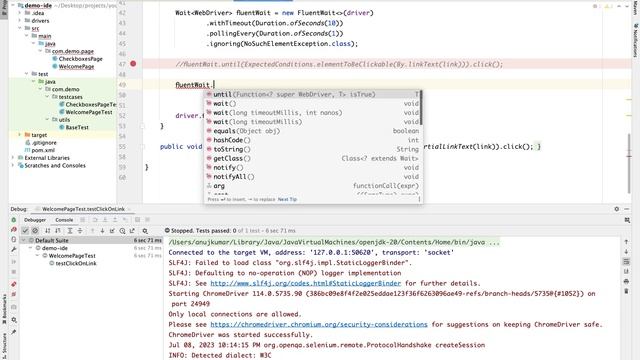Open BaseTest class in project tree
640x360 pixels.
click(x=77, y=127)
